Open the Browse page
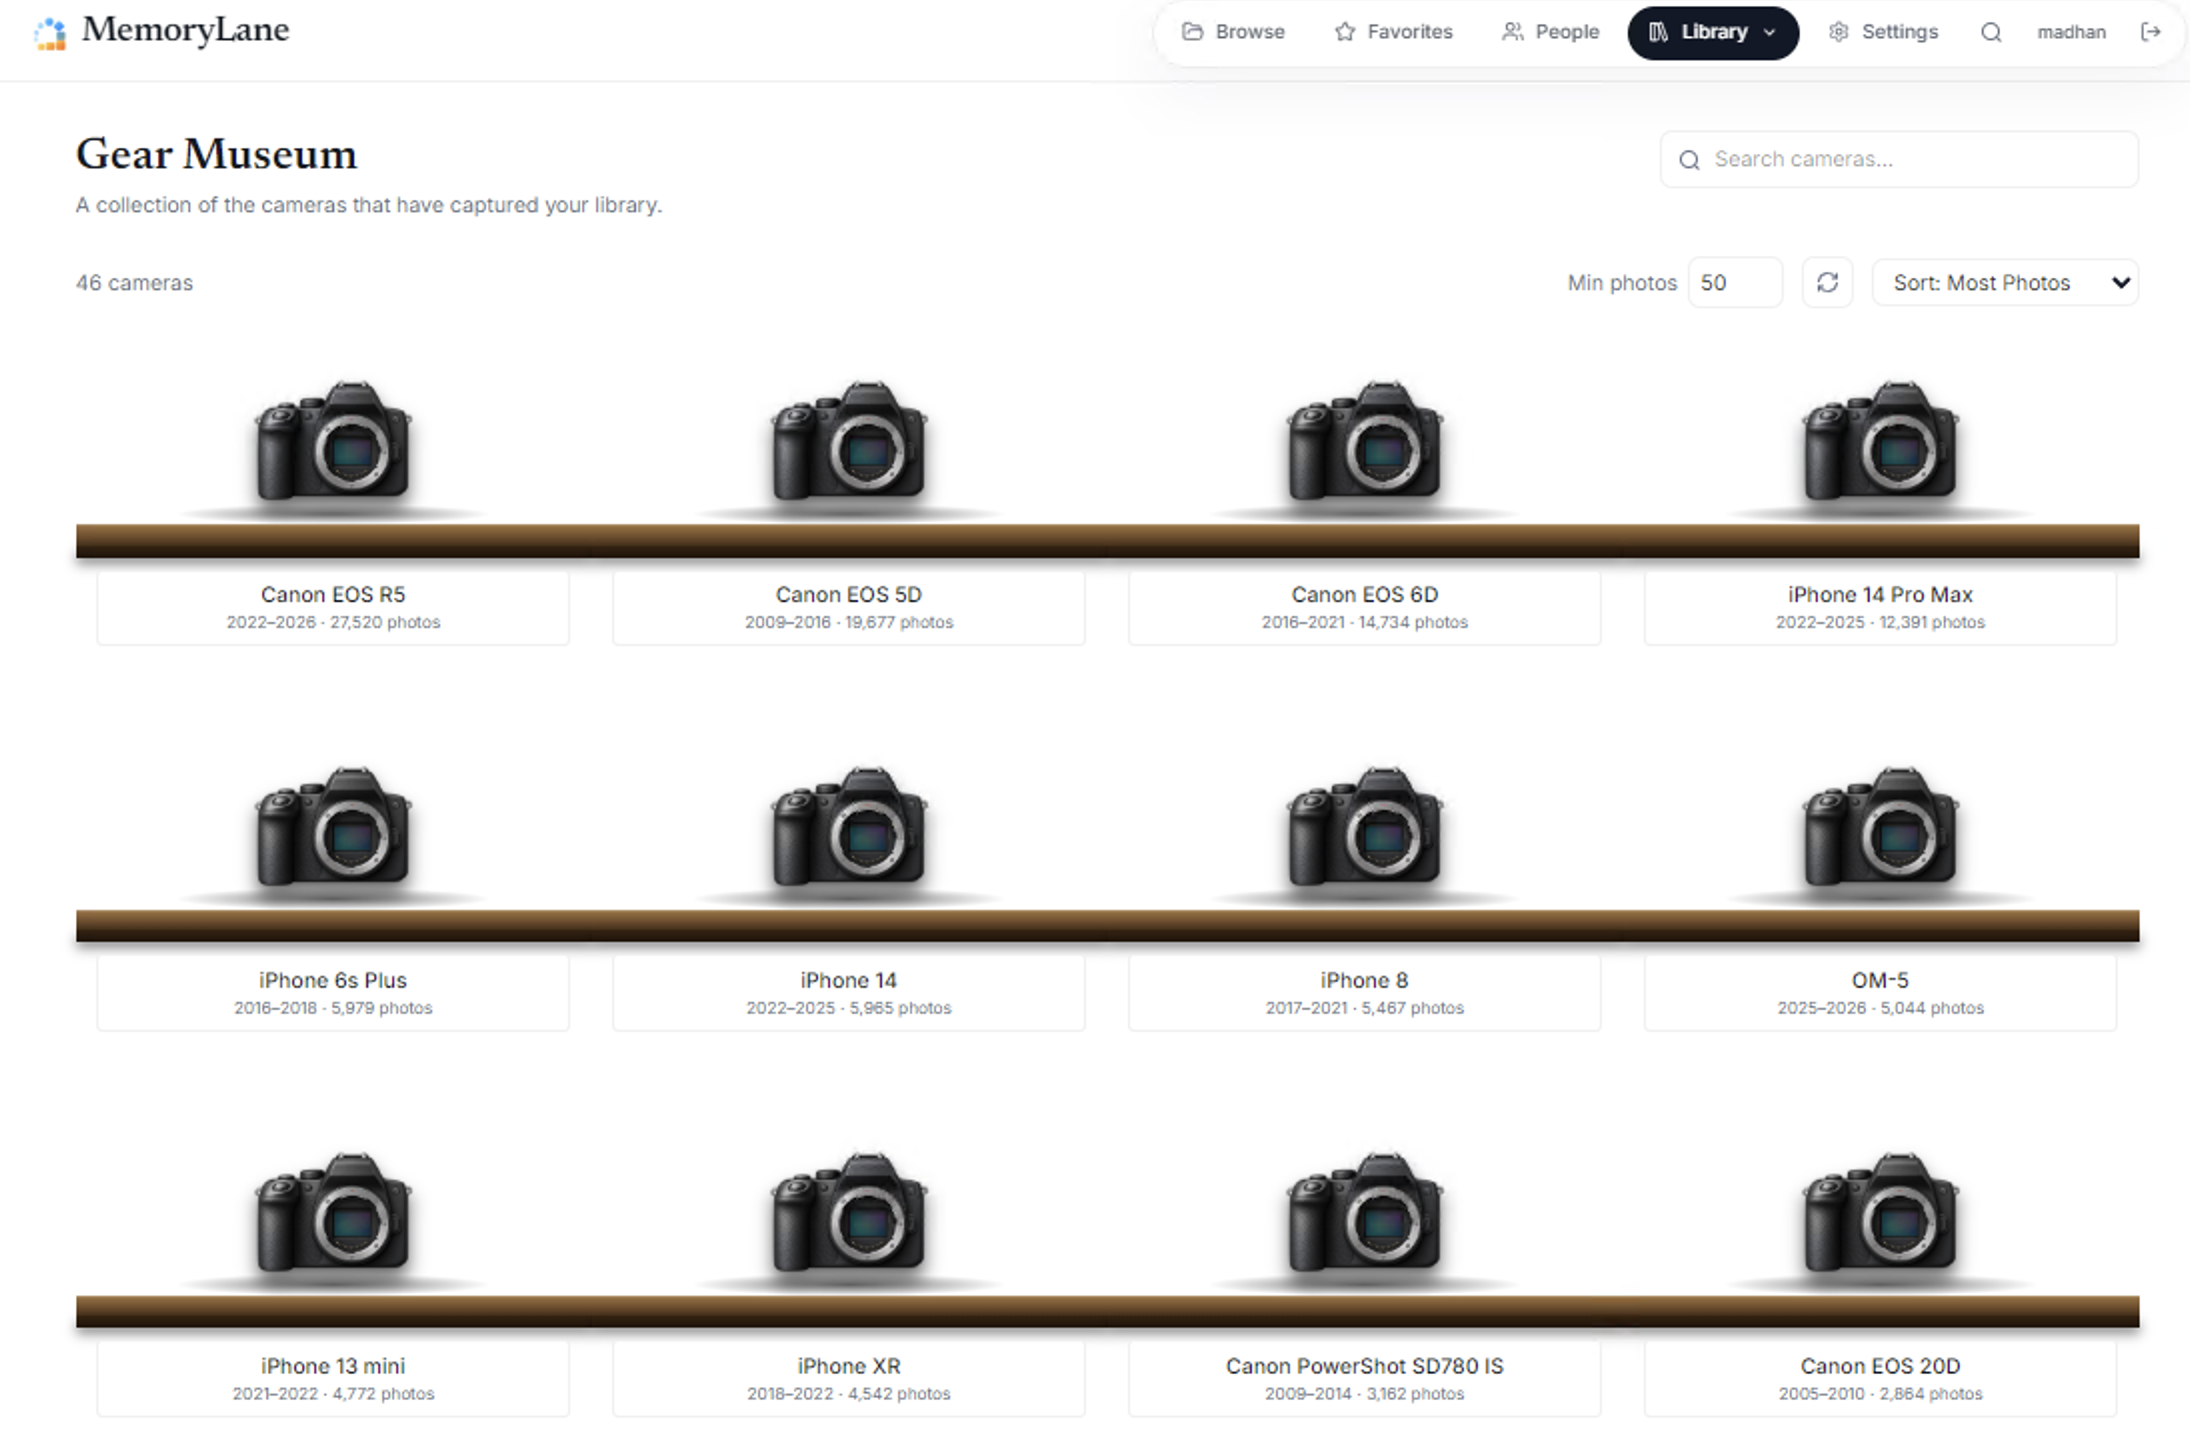This screenshot has height=1430, width=2190. tap(1233, 32)
